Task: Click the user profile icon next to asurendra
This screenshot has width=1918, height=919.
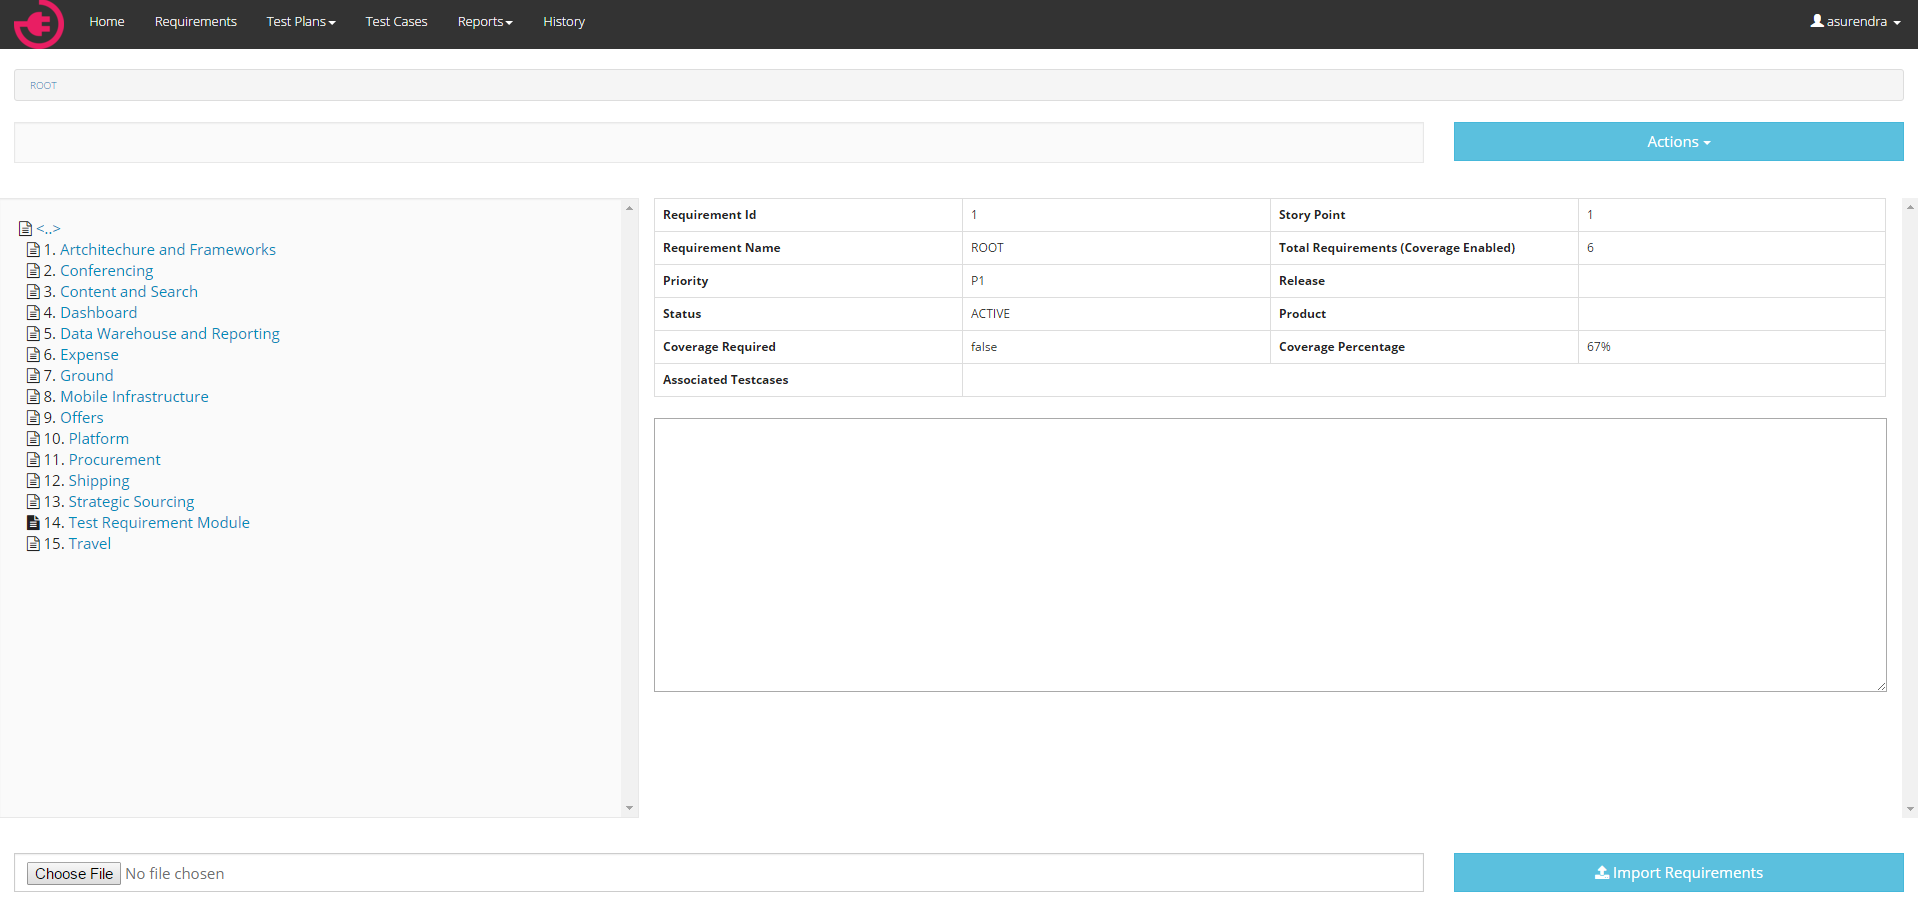Action: point(1817,21)
